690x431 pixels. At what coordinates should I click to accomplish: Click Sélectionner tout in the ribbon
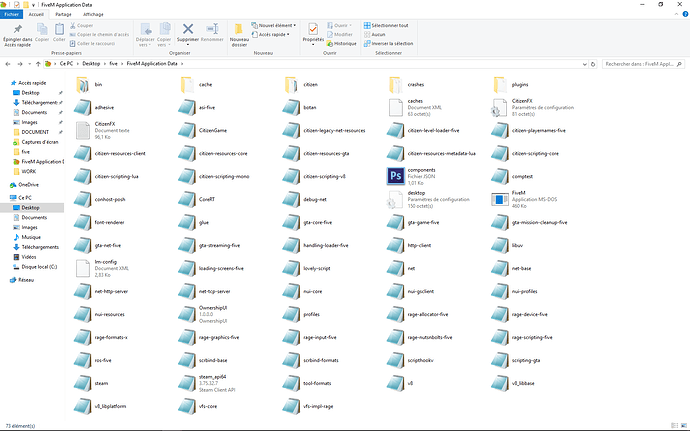(386, 26)
